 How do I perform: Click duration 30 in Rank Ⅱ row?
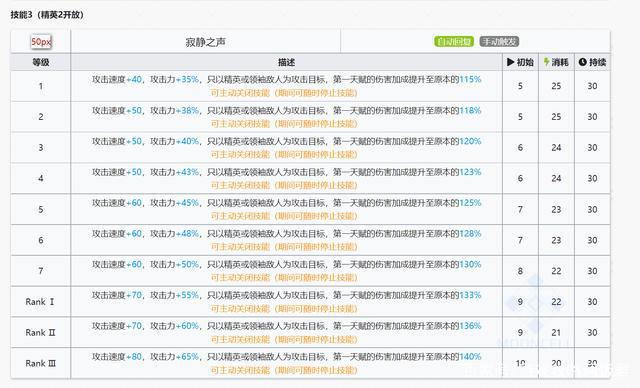(592, 333)
